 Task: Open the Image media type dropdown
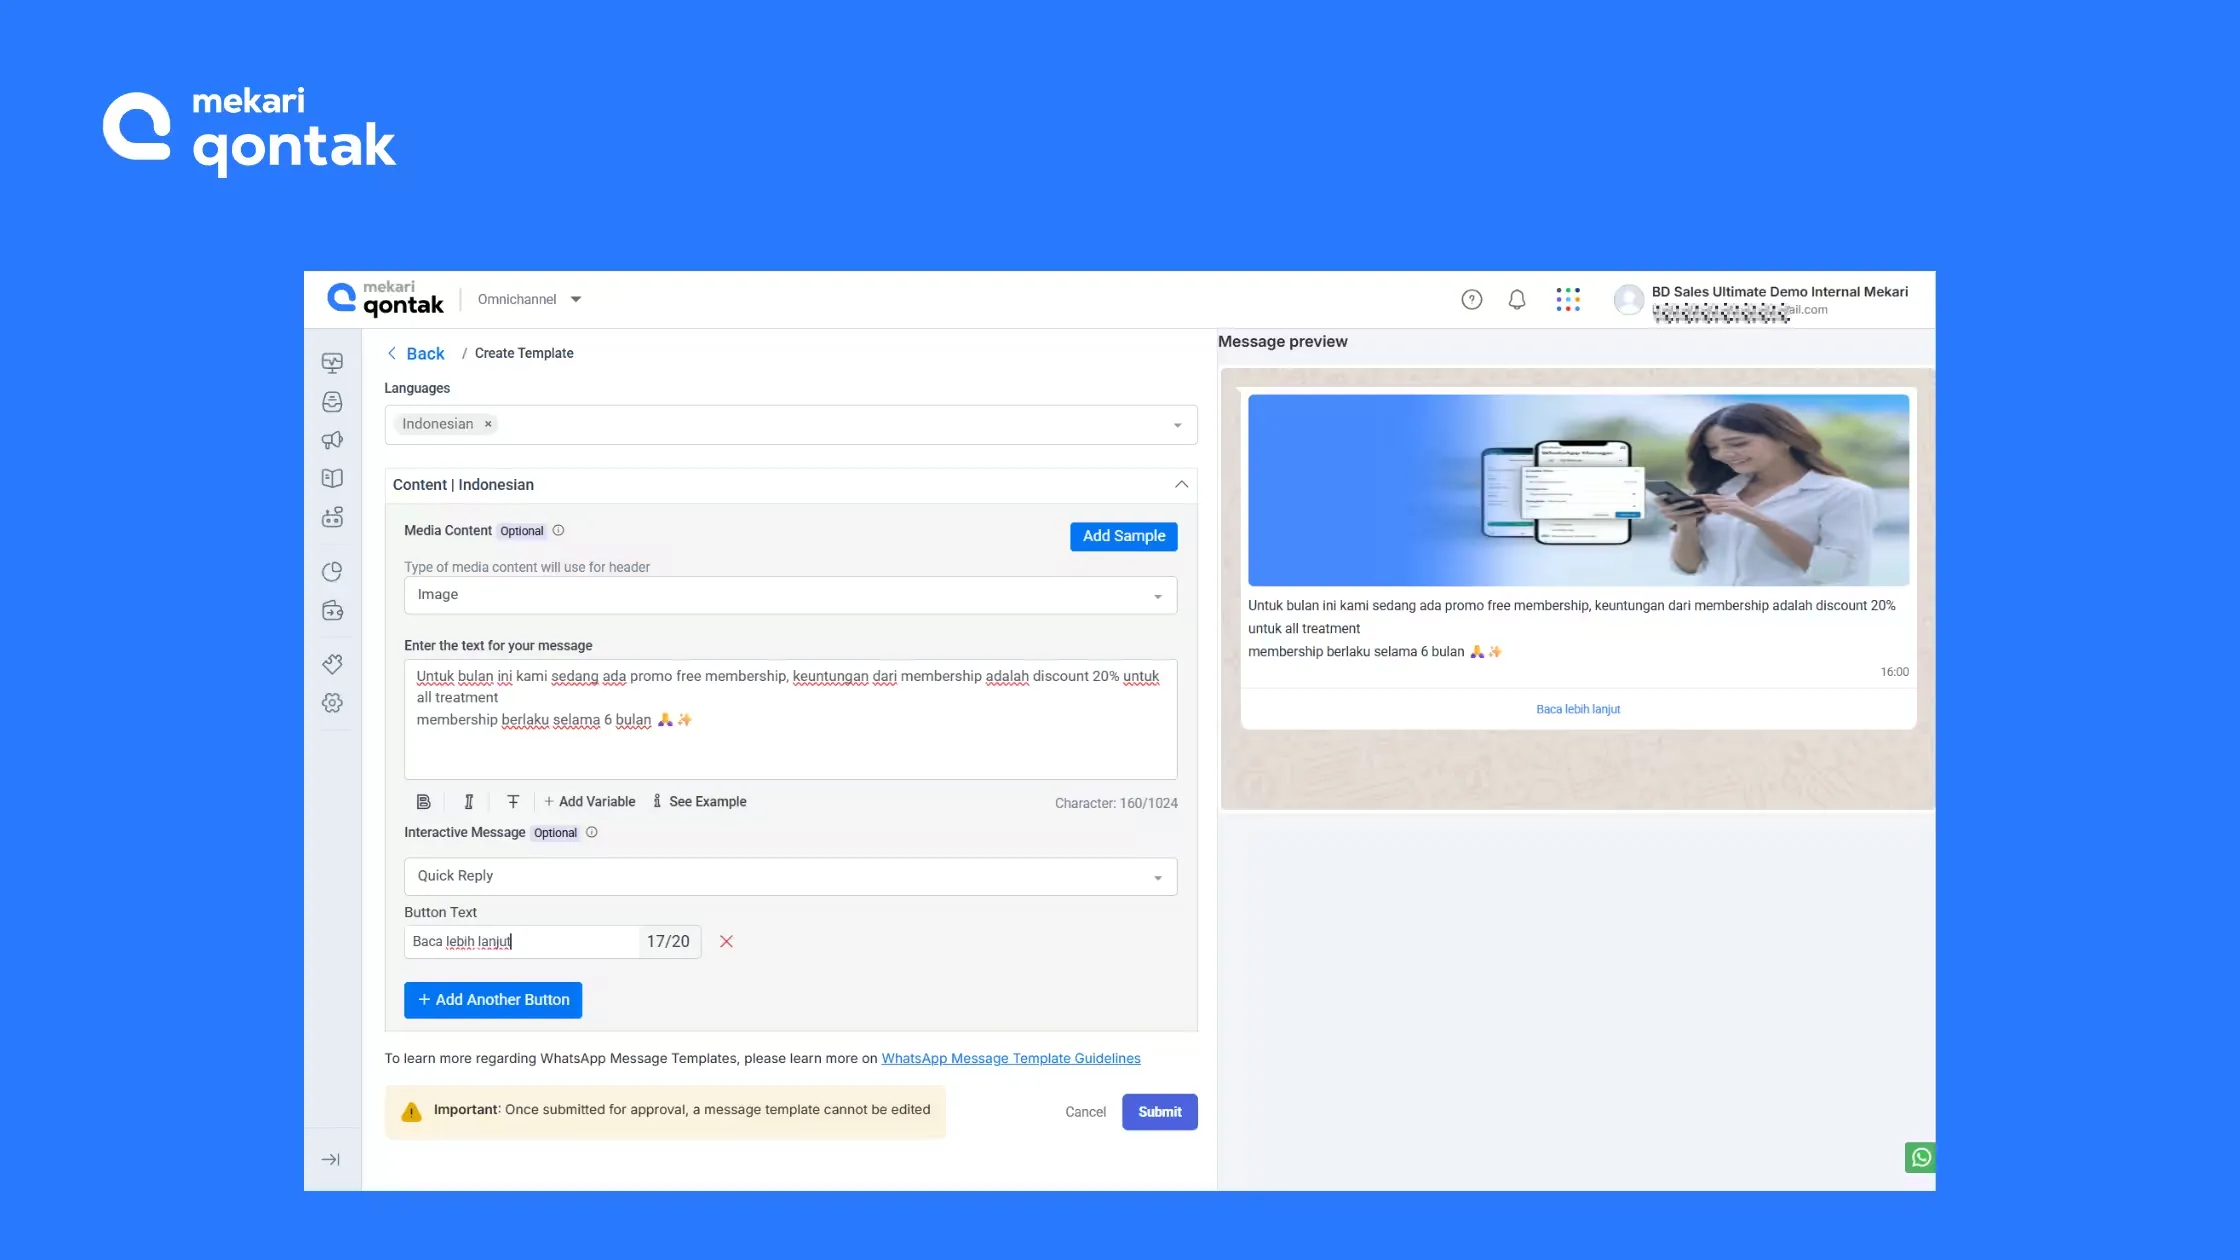[790, 595]
